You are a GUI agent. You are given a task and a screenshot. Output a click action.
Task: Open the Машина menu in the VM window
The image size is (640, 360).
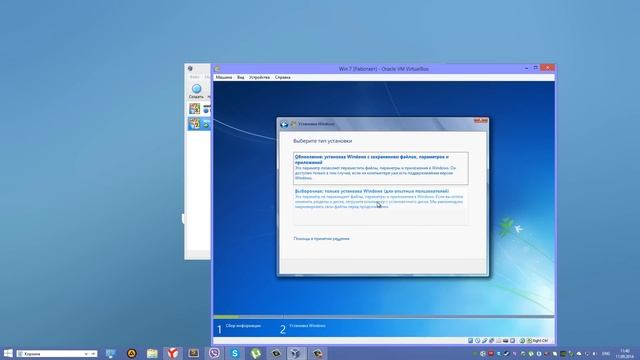[224, 77]
